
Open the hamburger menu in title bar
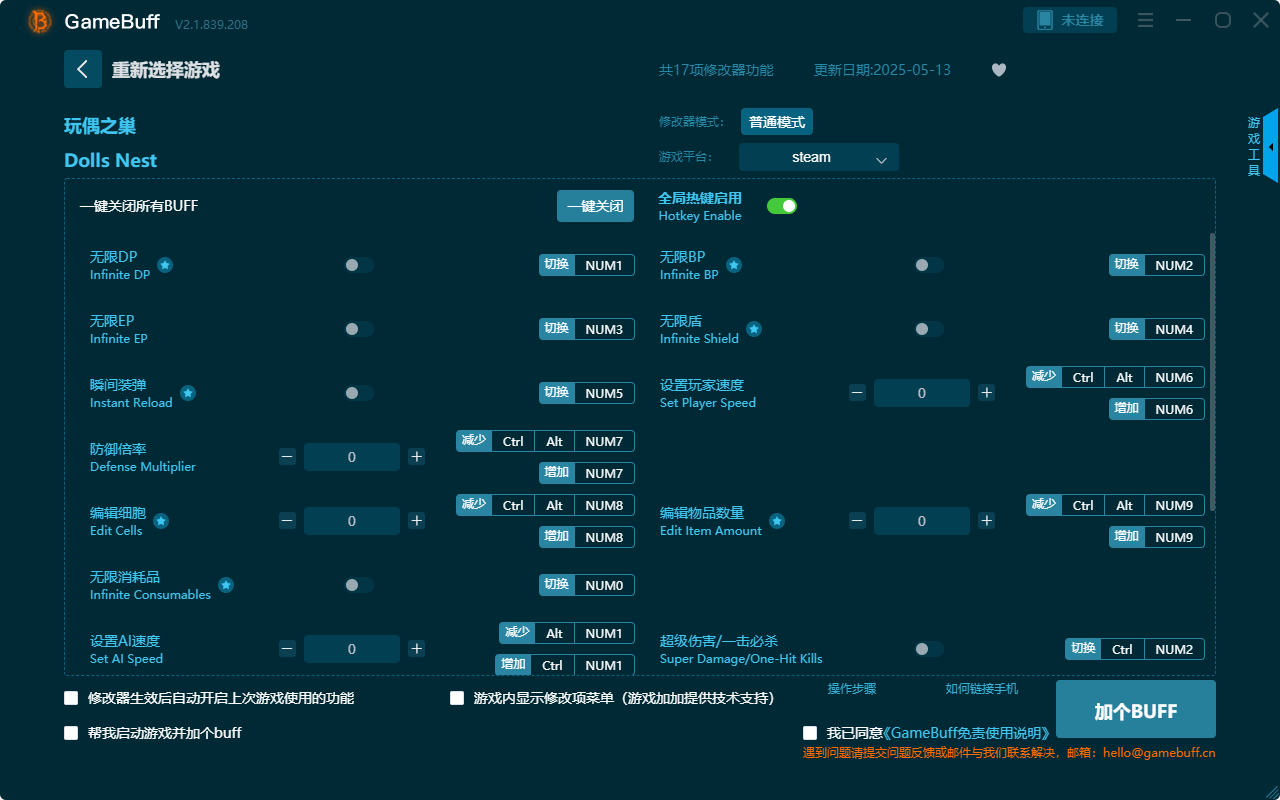pos(1145,19)
